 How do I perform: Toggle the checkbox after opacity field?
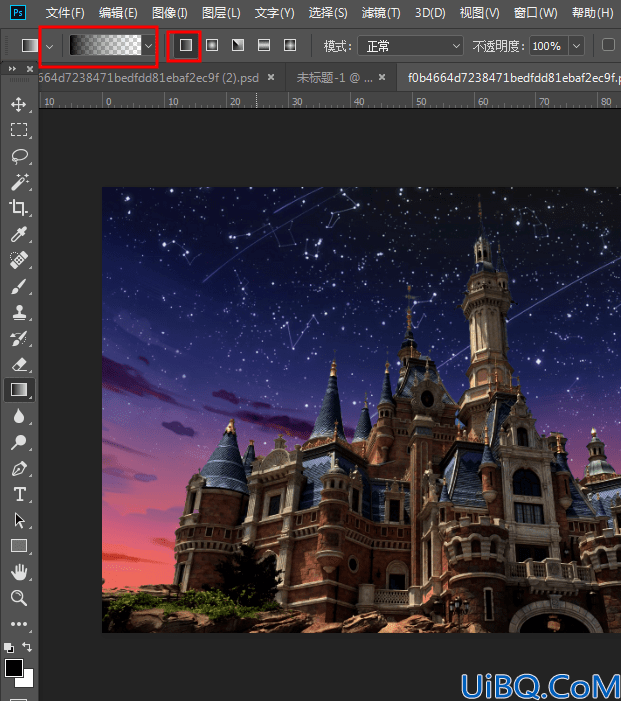point(608,45)
